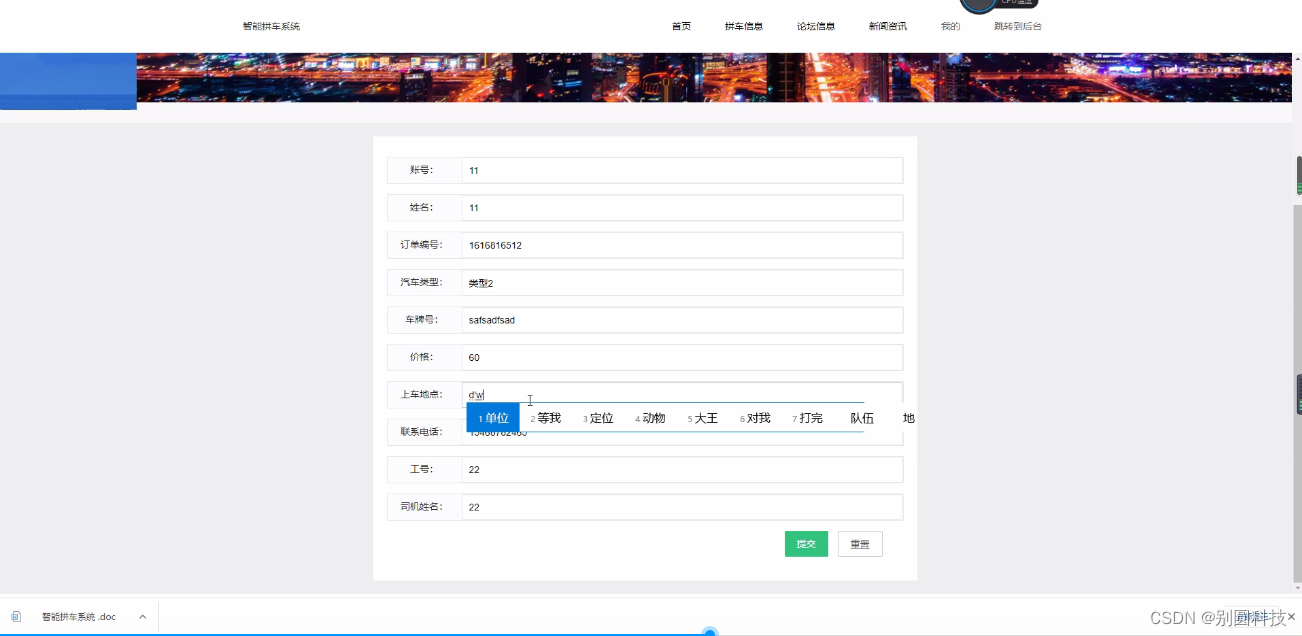Image resolution: width=1302 pixels, height=636 pixels.
Task: Close the download bar
Action: (1291, 617)
